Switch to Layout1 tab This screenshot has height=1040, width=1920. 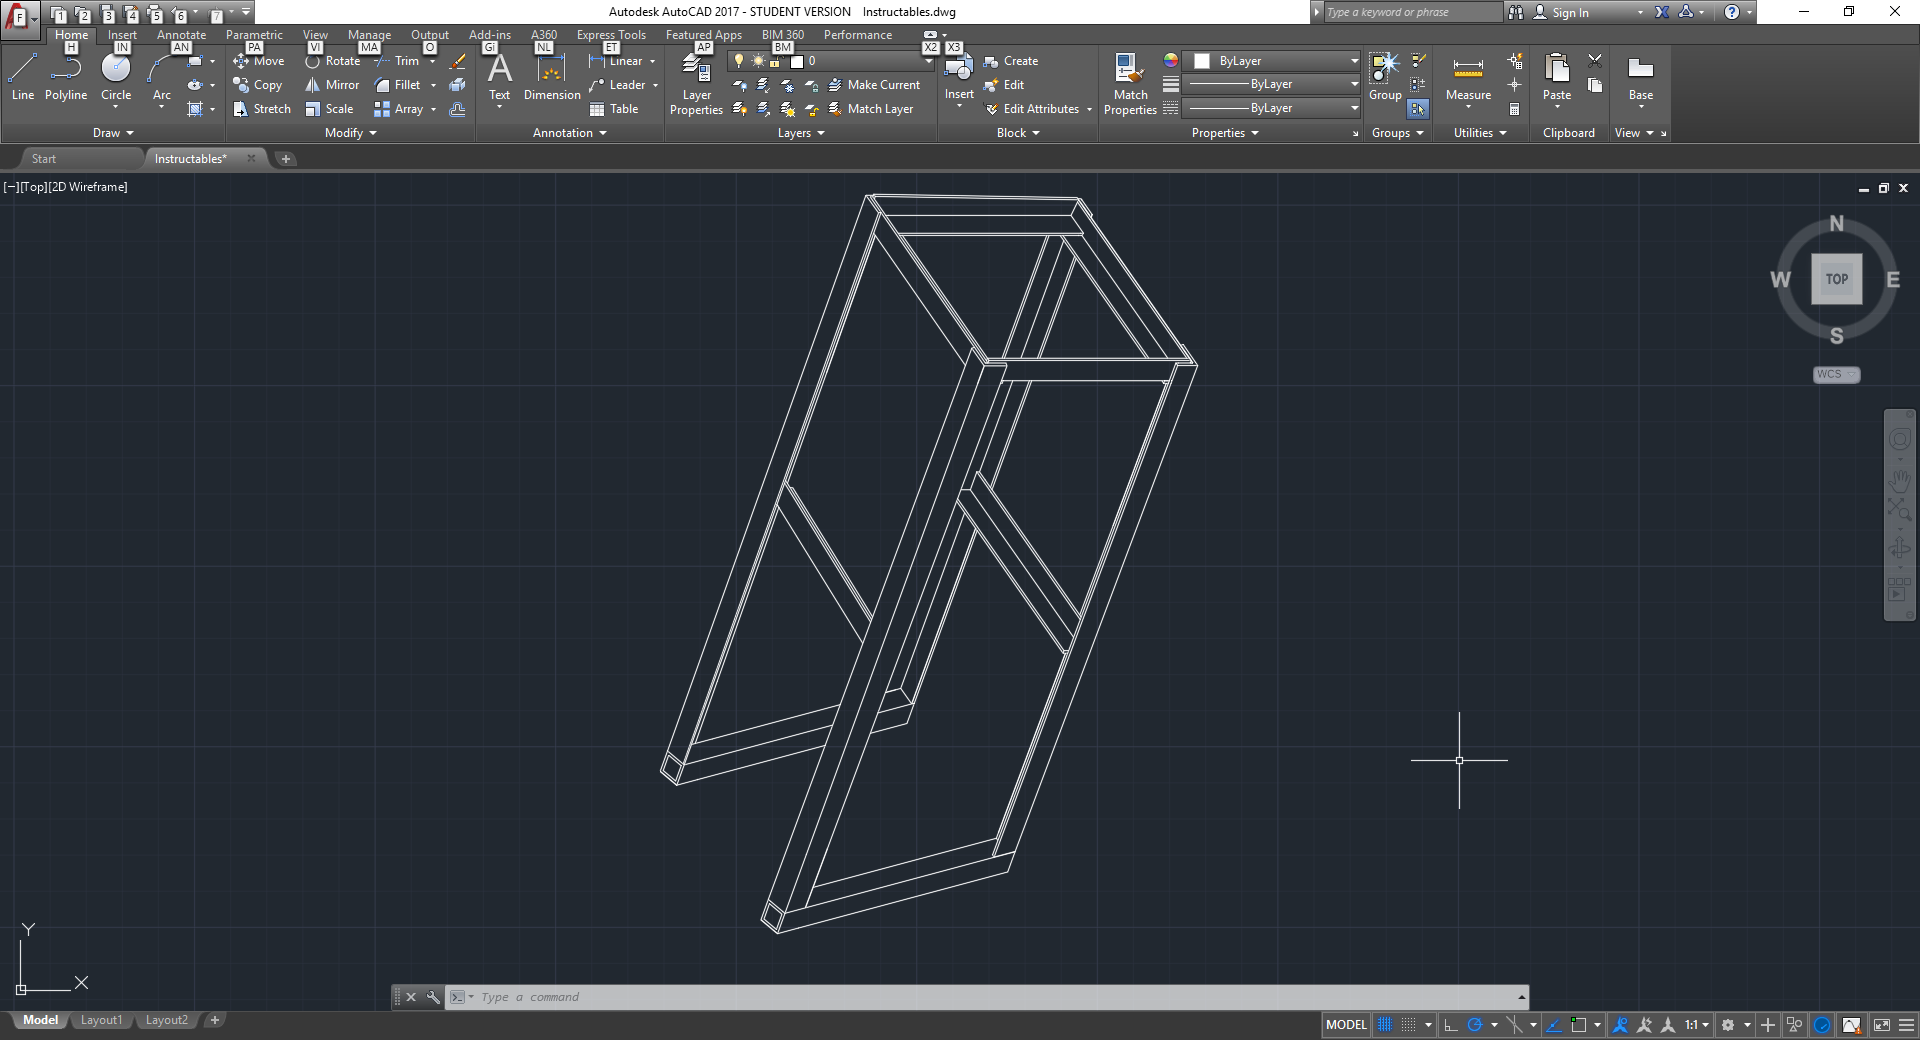pyautogui.click(x=101, y=1020)
